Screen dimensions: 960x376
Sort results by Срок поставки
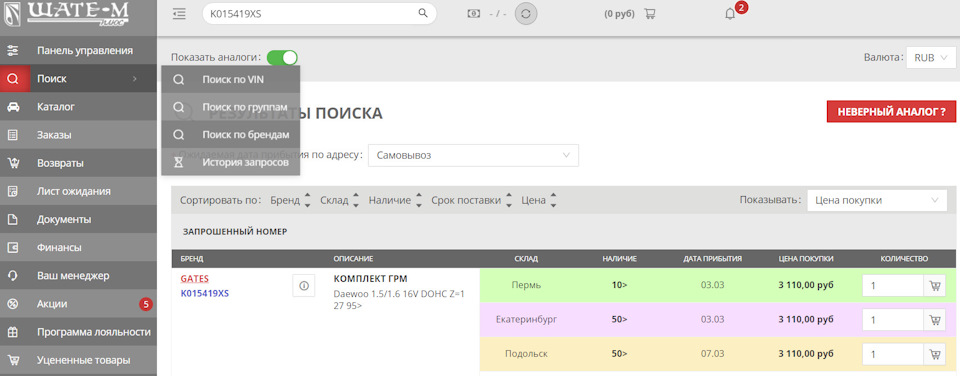point(471,200)
